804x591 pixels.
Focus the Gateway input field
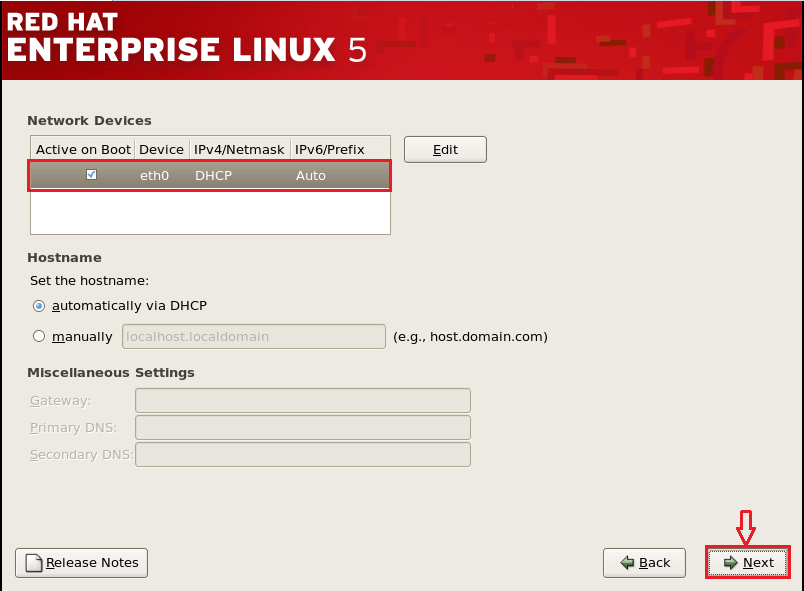tap(302, 401)
